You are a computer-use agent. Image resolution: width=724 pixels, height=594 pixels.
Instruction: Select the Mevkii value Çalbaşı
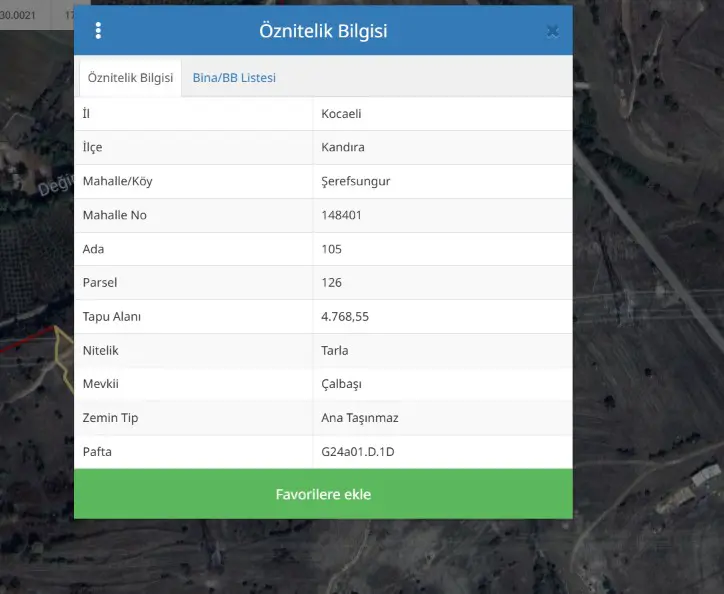tap(341, 384)
